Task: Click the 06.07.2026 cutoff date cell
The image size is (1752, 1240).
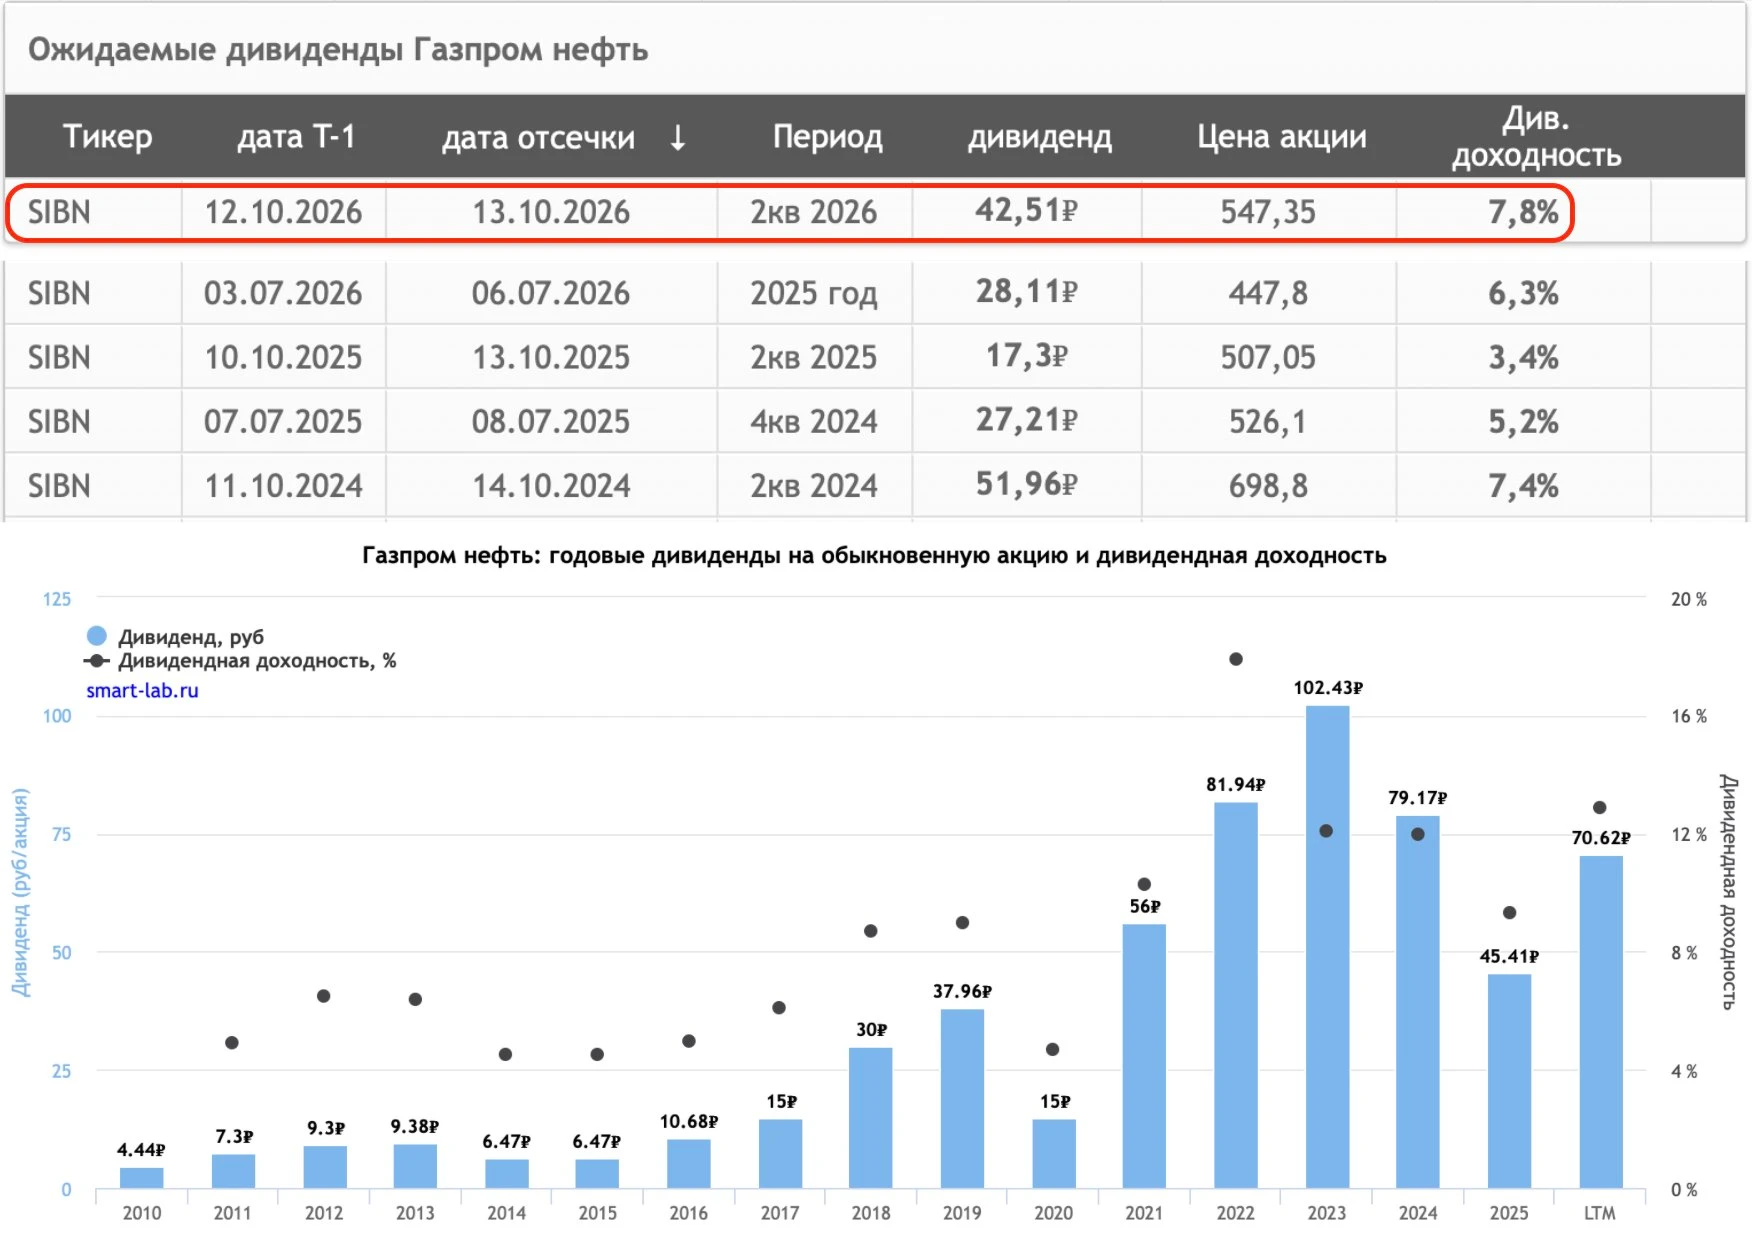Action: tap(551, 293)
